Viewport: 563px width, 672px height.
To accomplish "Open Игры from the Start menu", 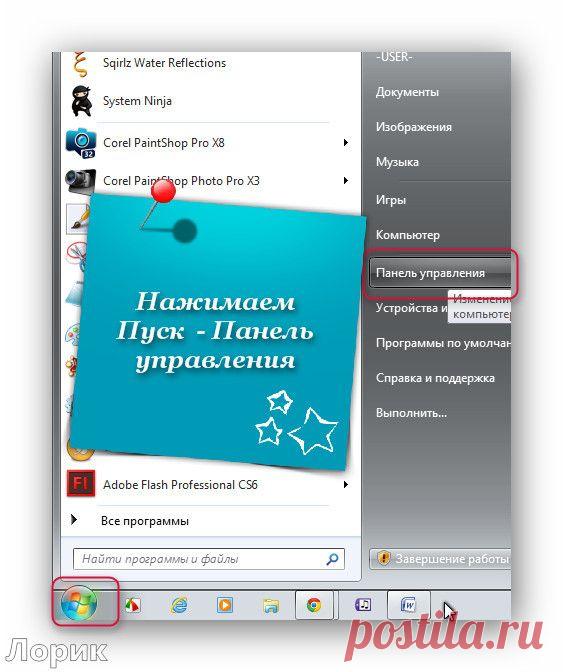I will [391, 200].
